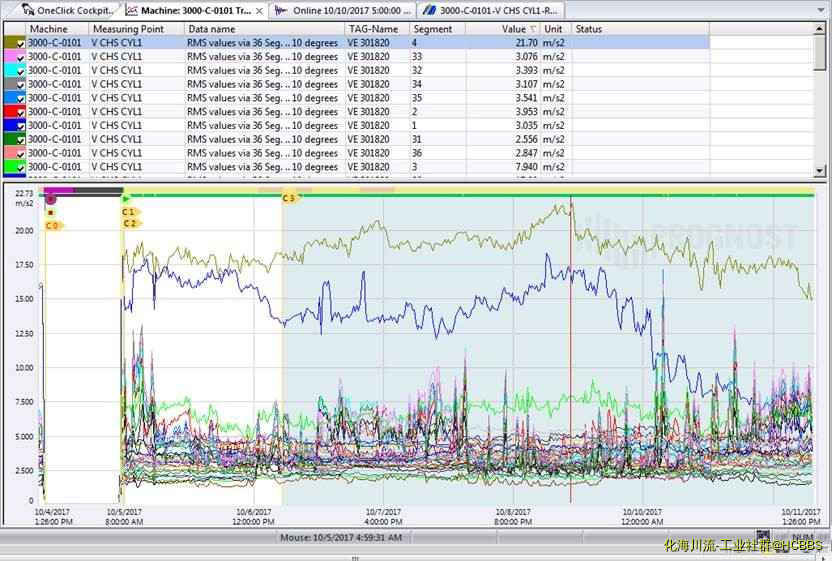The width and height of the screenshot is (832, 561).
Task: Select the value cell 2.556
Action: point(502,139)
